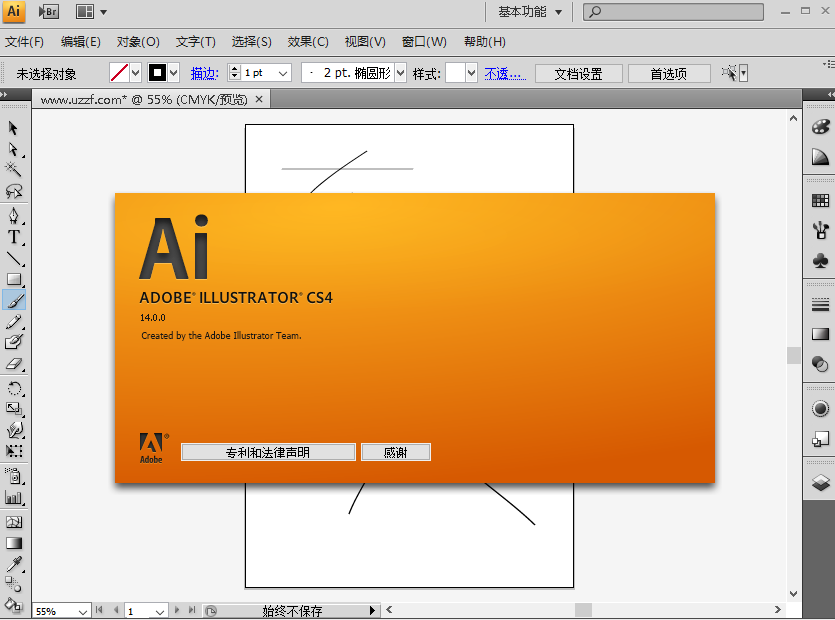Open the 效果(C) menu
Screen dimensions: 835x620
(x=308, y=42)
